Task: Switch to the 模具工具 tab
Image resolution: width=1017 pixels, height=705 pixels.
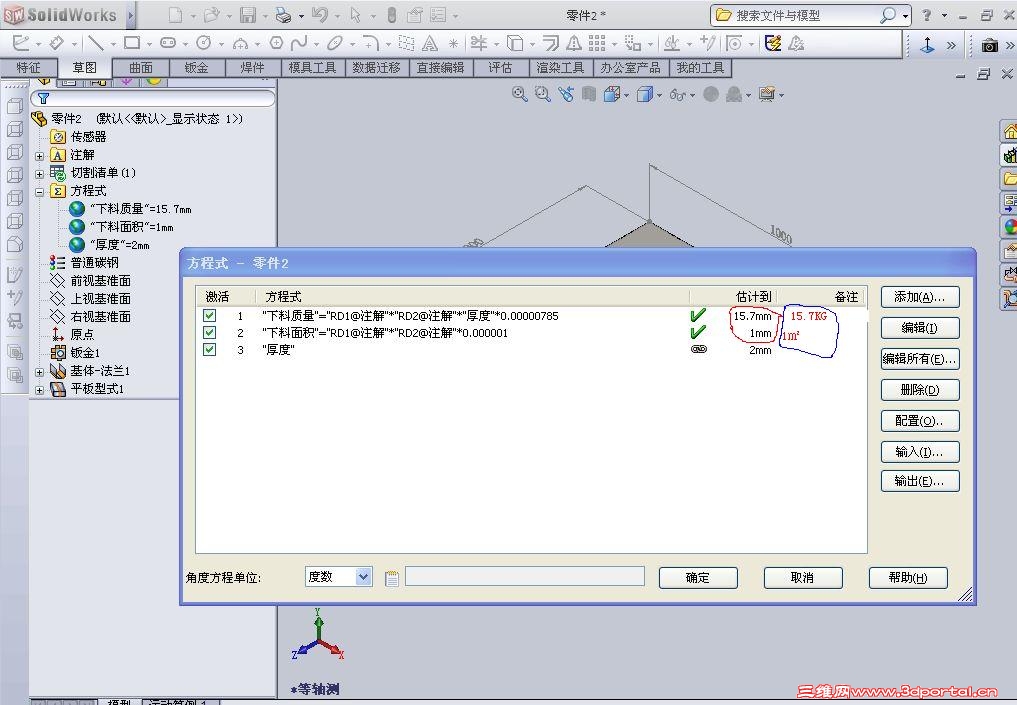Action: [x=313, y=67]
